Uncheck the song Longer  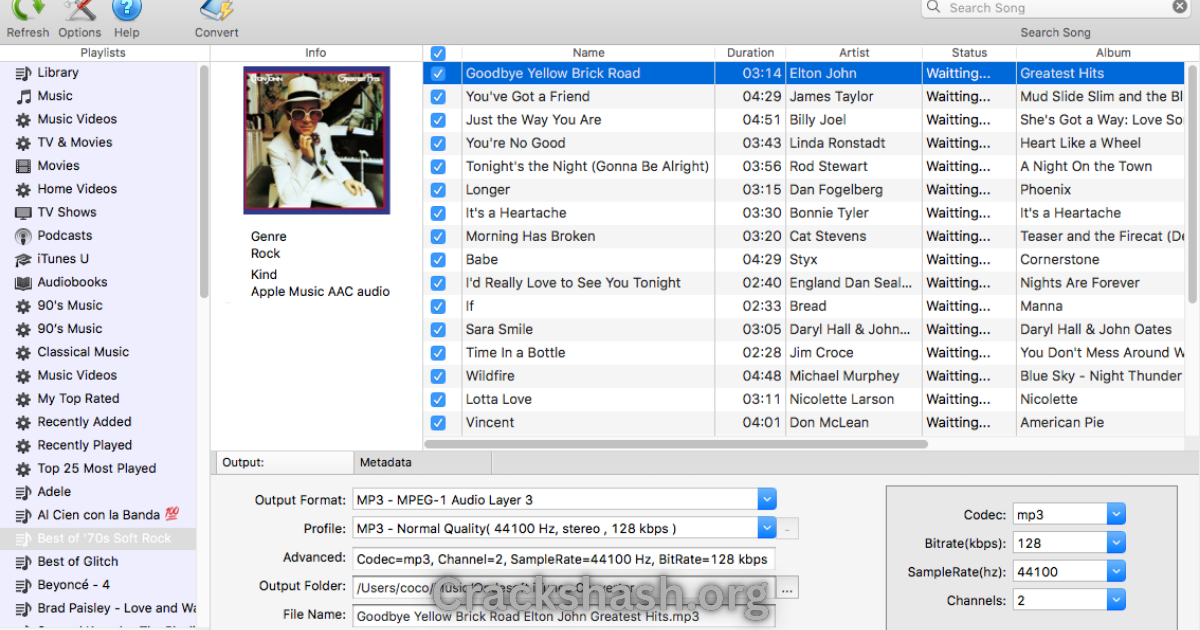click(x=437, y=190)
